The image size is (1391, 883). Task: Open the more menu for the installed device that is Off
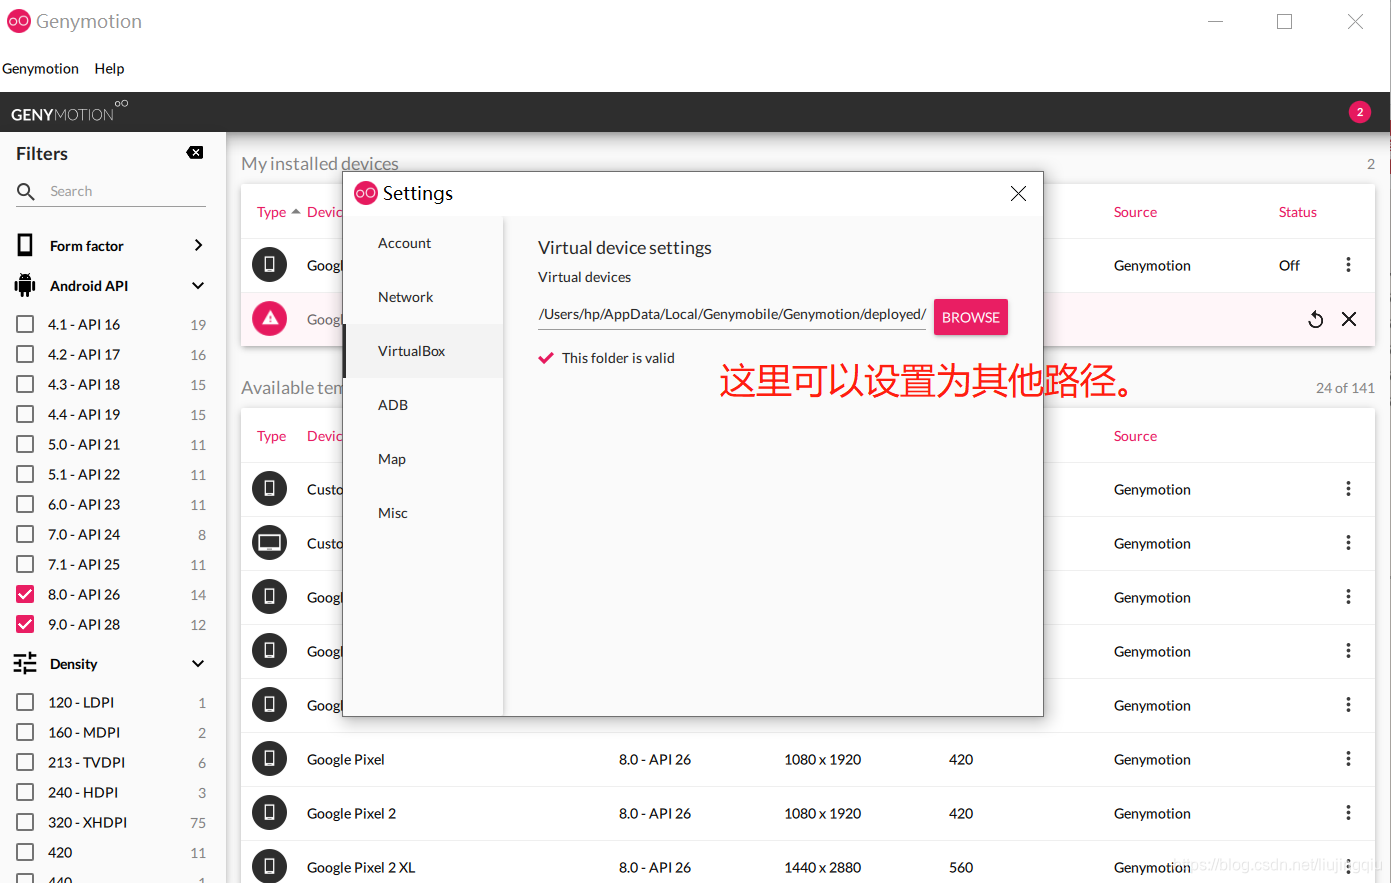[x=1348, y=265]
